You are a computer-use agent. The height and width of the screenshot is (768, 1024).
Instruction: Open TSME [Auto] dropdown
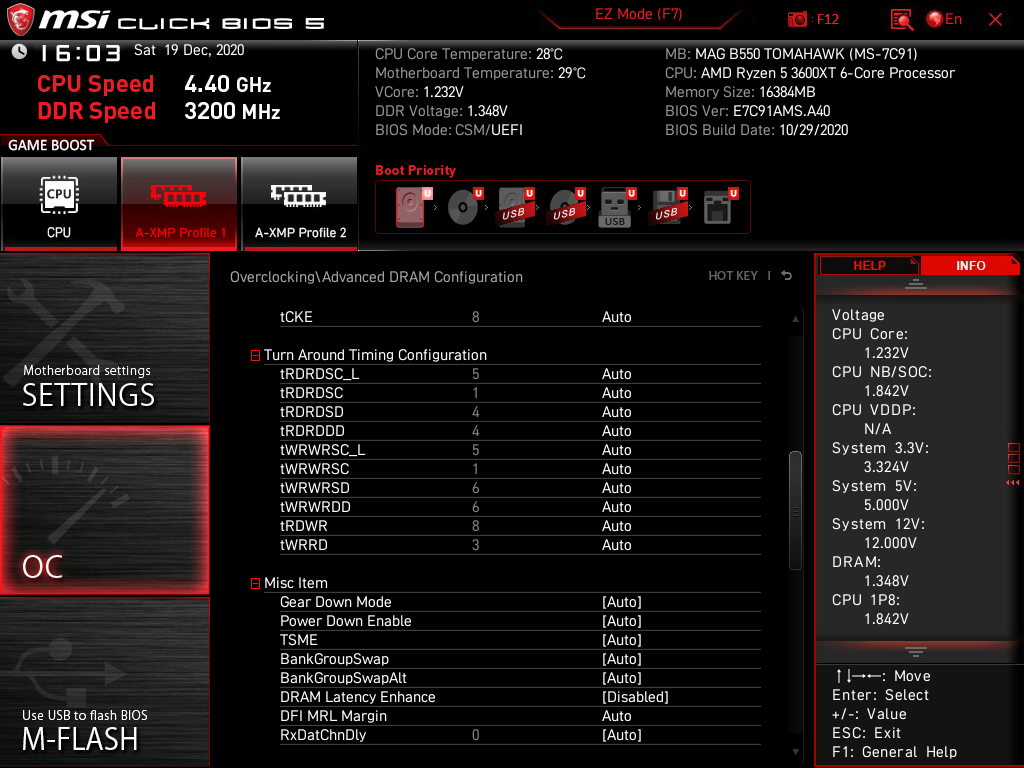coord(622,640)
